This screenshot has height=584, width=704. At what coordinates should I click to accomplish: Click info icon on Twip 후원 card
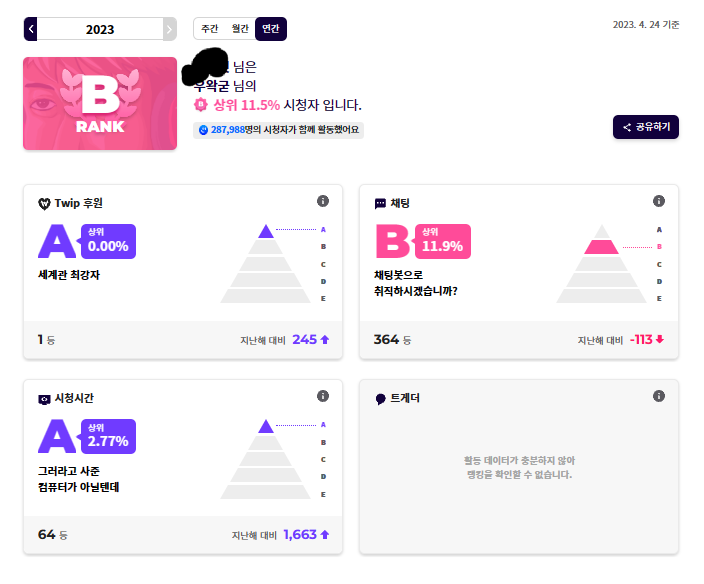click(323, 201)
